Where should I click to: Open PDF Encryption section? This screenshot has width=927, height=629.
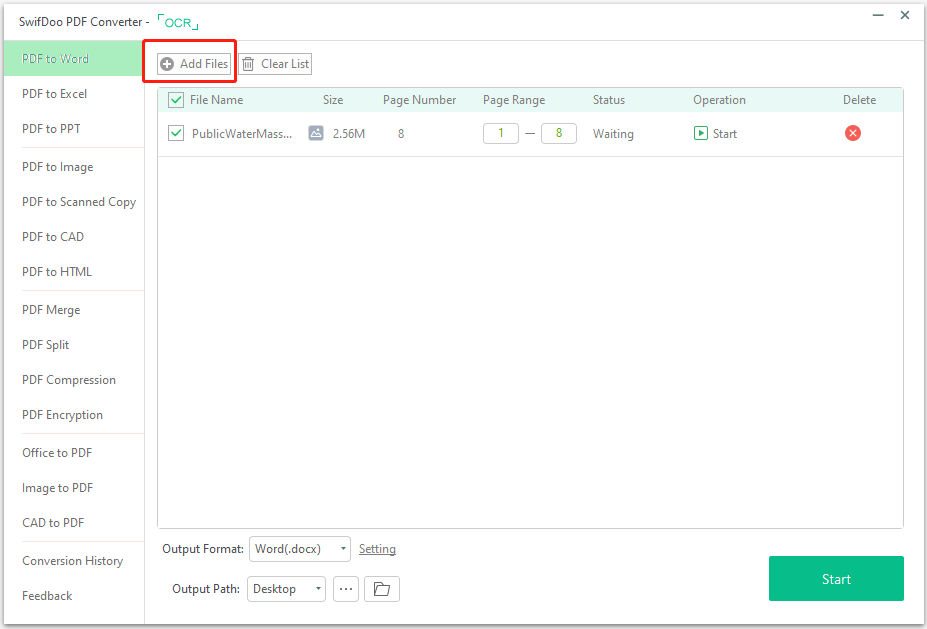[62, 414]
